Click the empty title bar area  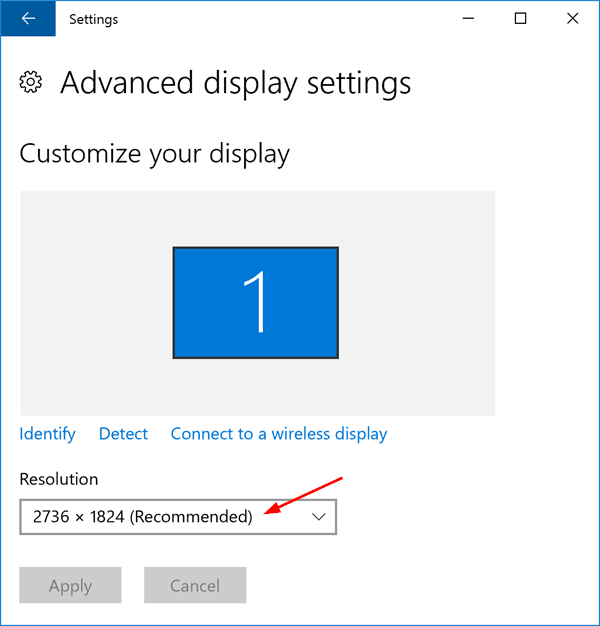pyautogui.click(x=280, y=19)
